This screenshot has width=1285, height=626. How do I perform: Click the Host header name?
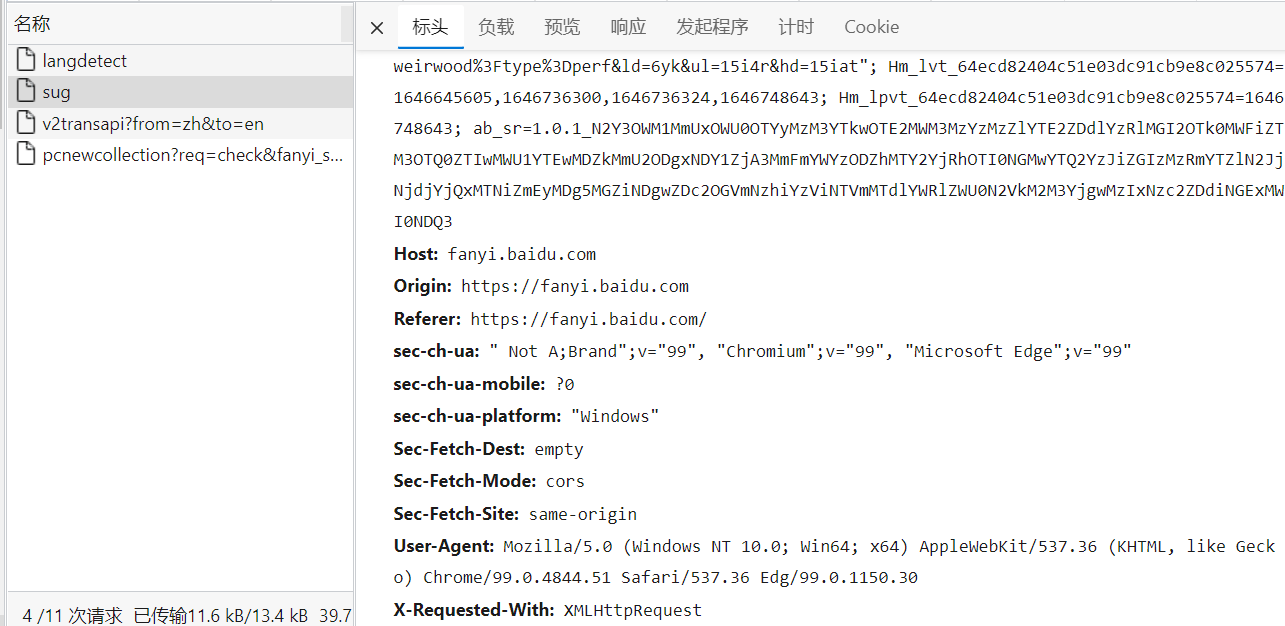tap(416, 254)
